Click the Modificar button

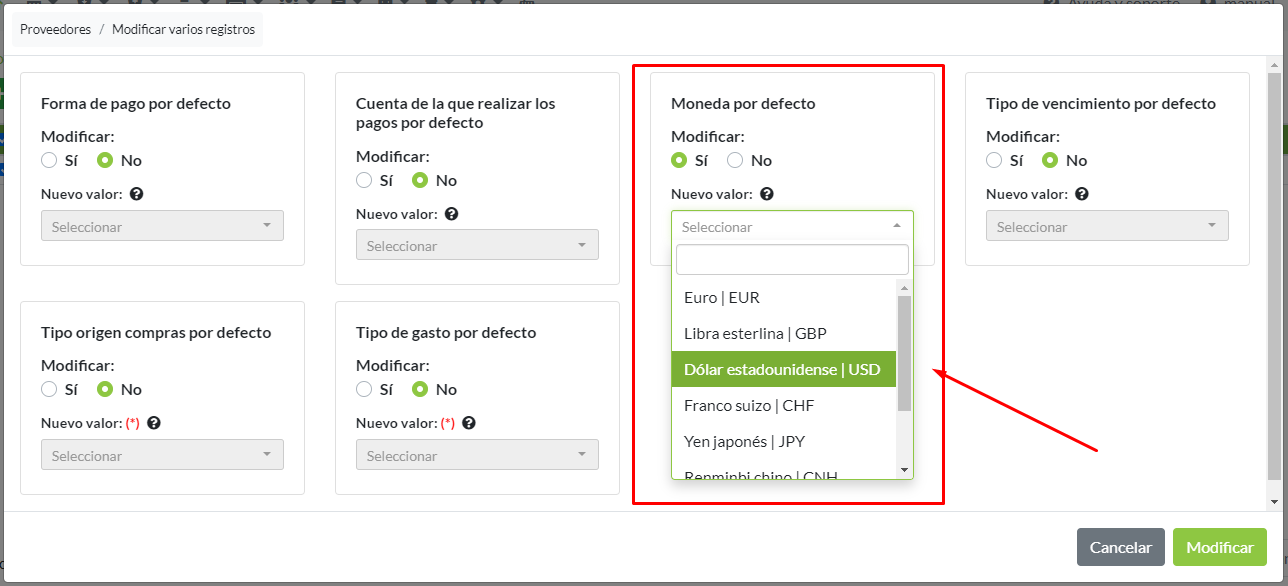click(x=1219, y=547)
